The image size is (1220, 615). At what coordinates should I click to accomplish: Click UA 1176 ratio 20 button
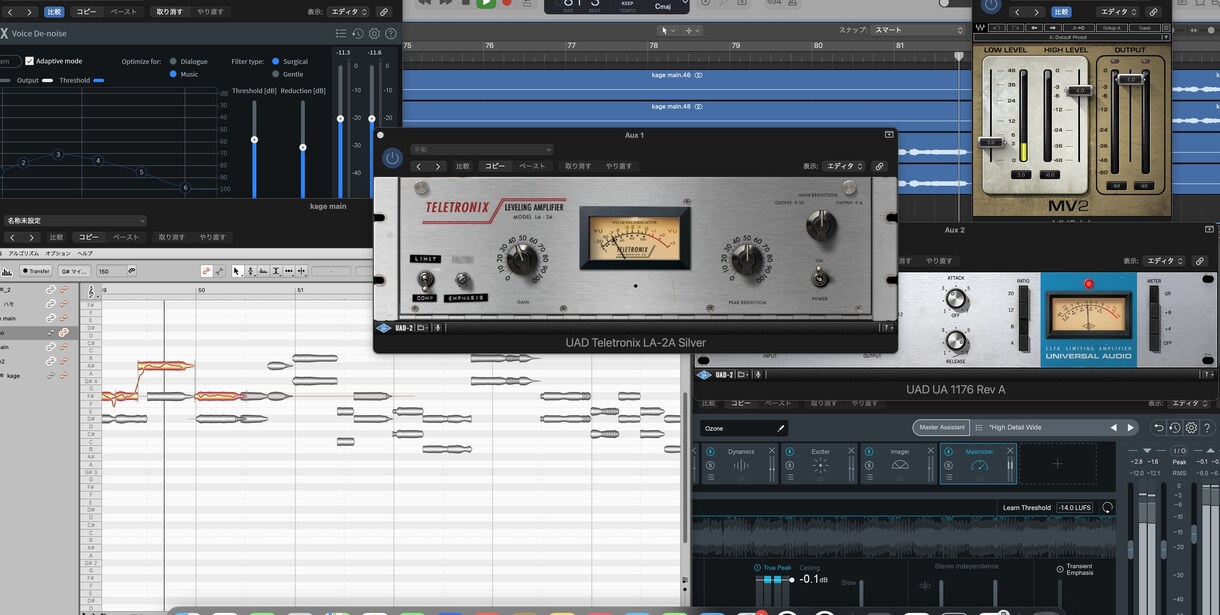[1024, 295]
